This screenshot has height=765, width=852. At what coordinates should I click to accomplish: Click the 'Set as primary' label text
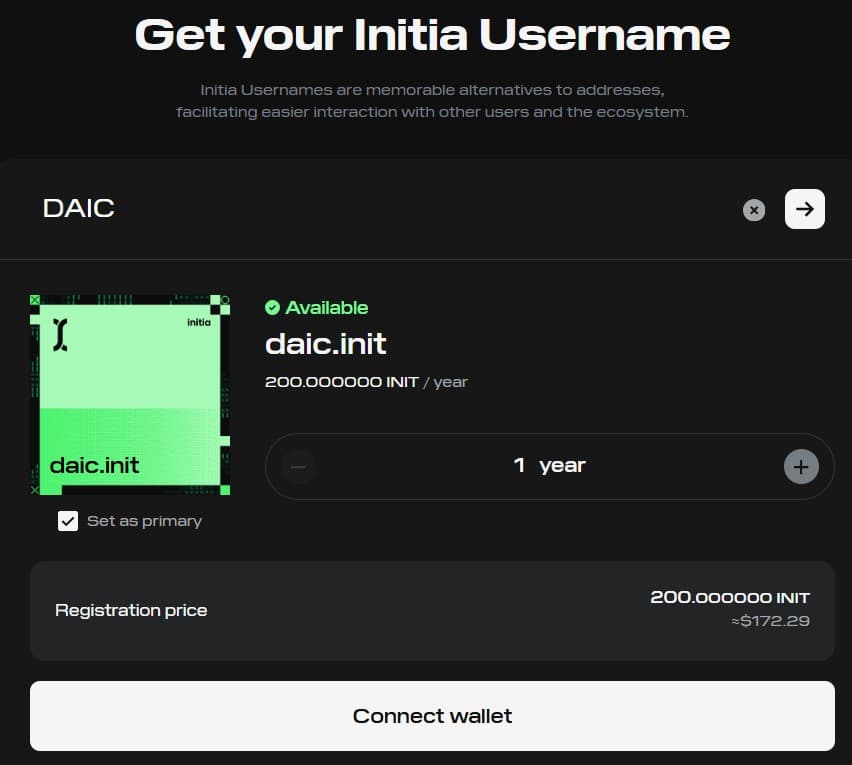(x=144, y=521)
